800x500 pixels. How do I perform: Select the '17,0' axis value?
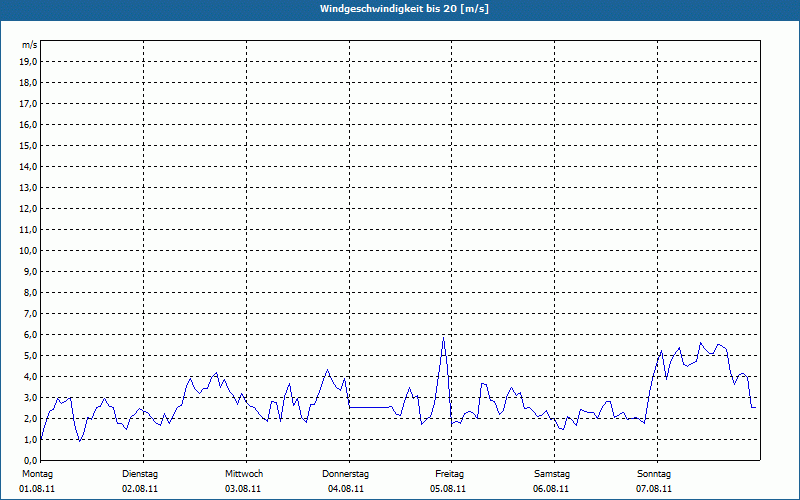pyautogui.click(x=28, y=104)
